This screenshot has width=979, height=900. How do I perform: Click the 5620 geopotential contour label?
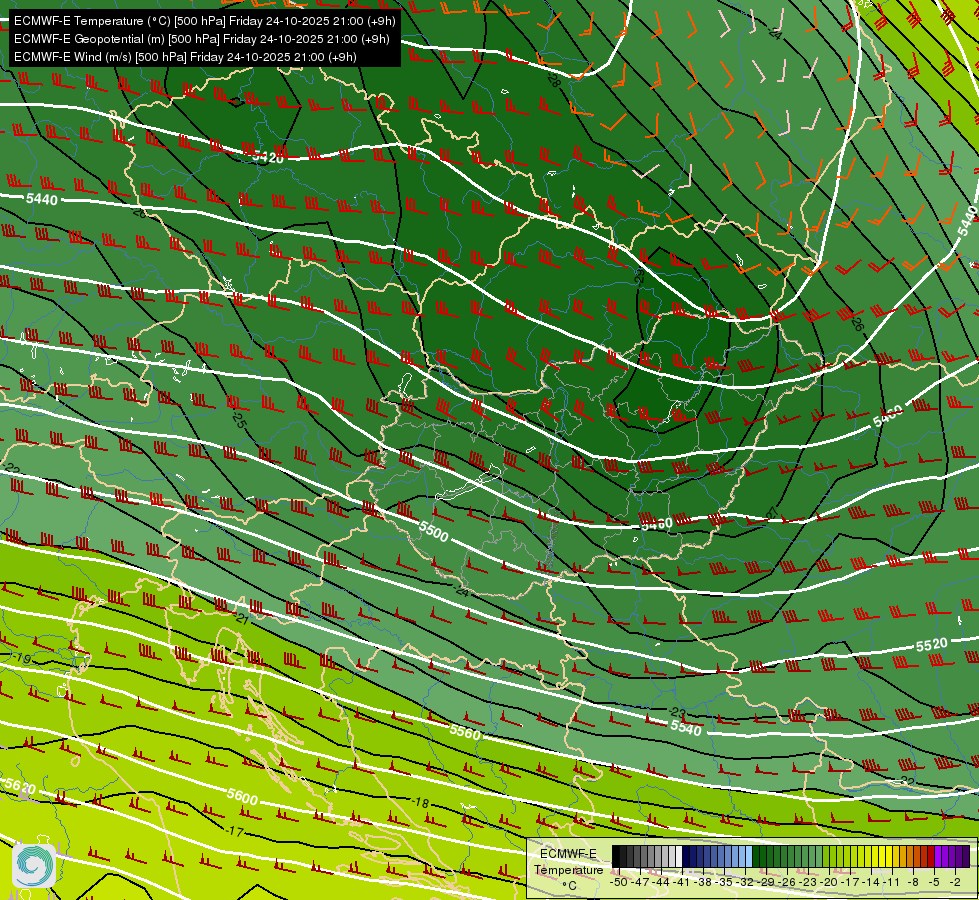tap(20, 786)
